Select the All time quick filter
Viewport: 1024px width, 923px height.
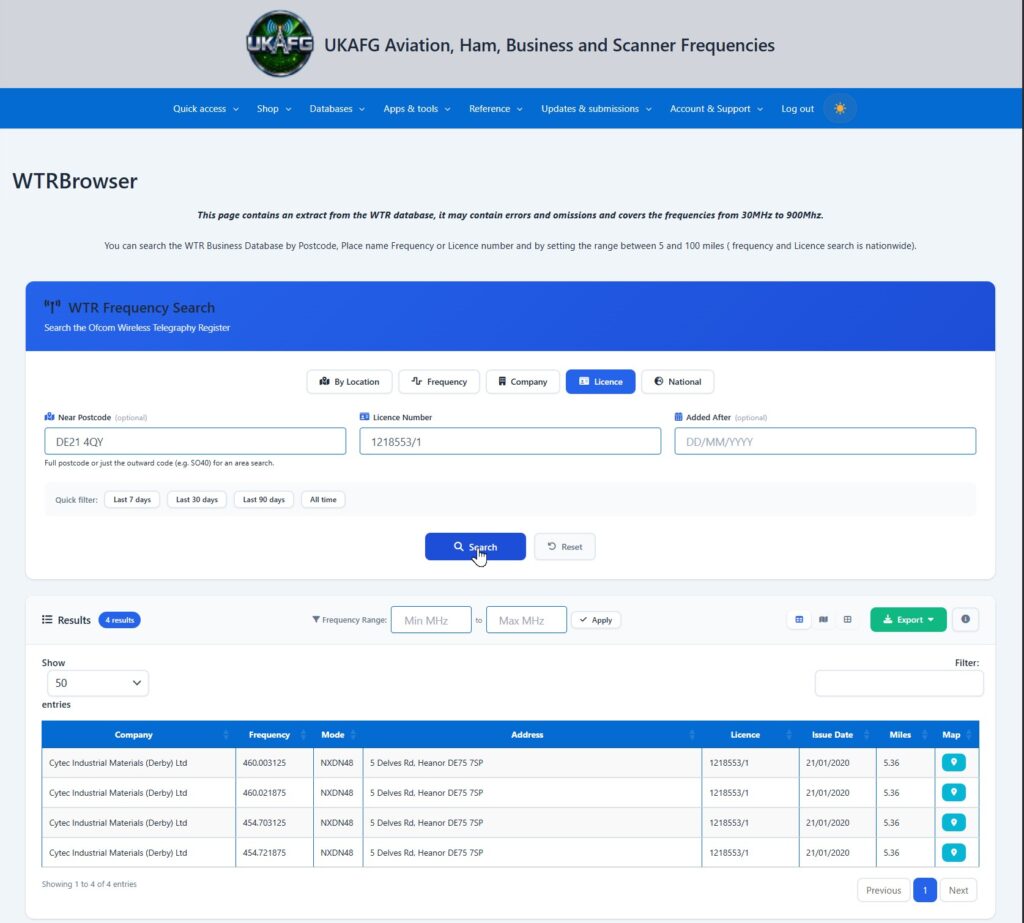coord(323,500)
